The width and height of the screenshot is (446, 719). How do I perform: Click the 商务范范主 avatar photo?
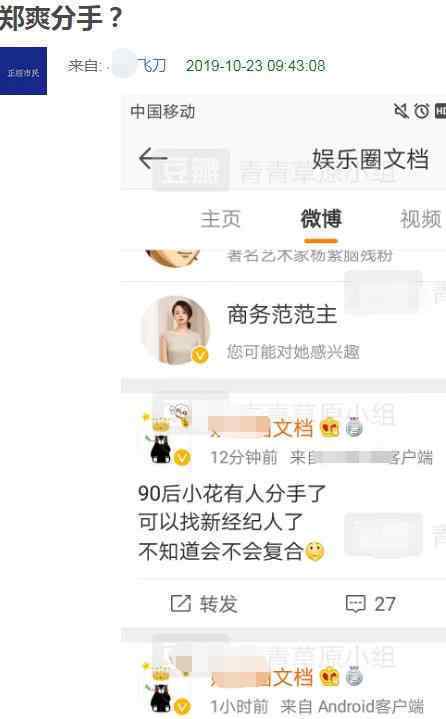[x=176, y=330]
